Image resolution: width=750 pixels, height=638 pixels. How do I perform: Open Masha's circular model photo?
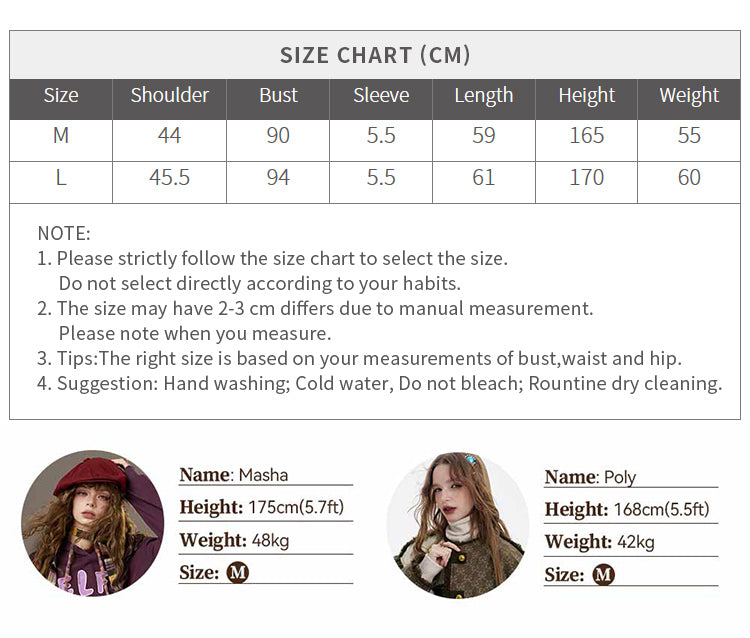click(x=93, y=523)
